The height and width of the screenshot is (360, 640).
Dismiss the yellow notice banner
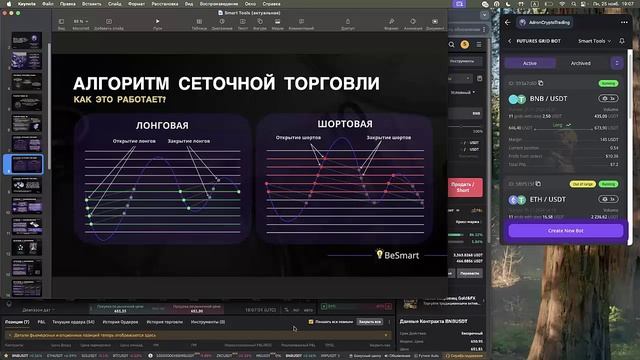tap(386, 335)
